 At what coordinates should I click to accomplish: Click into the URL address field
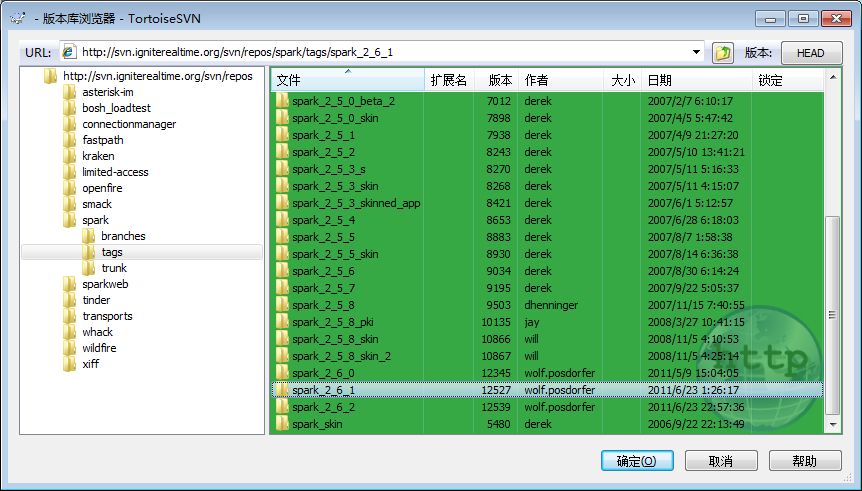click(382, 52)
